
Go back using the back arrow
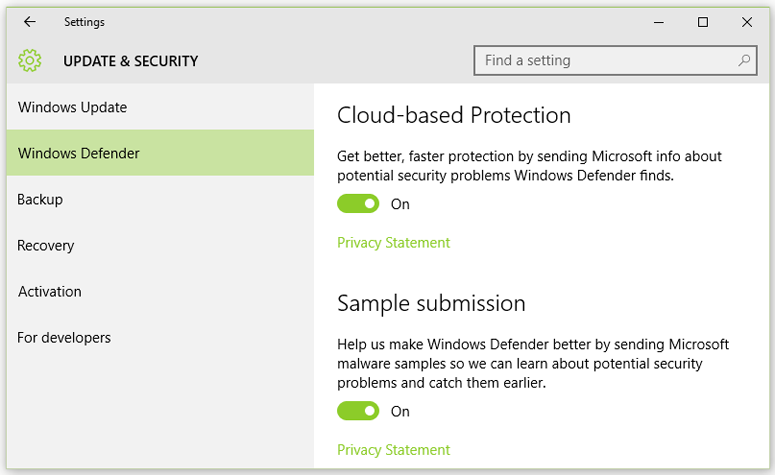30,22
